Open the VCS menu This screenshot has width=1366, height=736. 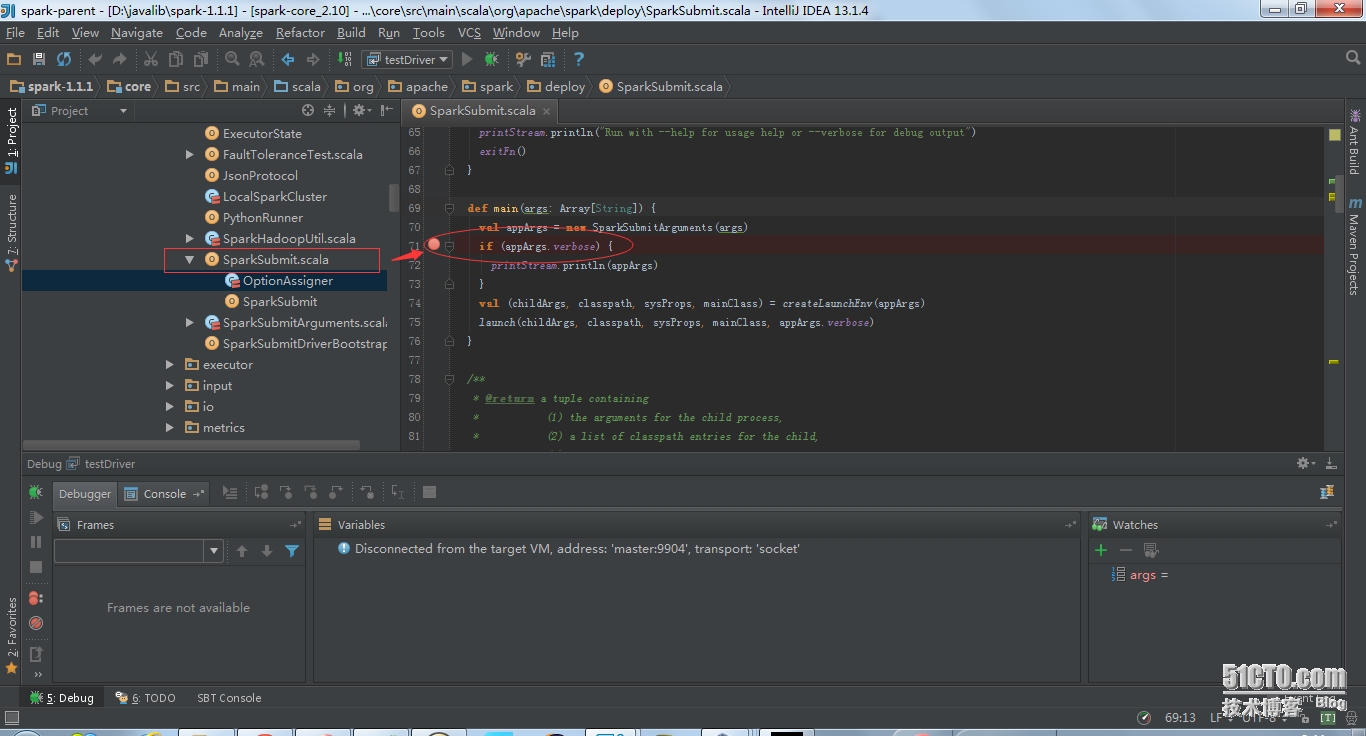pyautogui.click(x=468, y=32)
